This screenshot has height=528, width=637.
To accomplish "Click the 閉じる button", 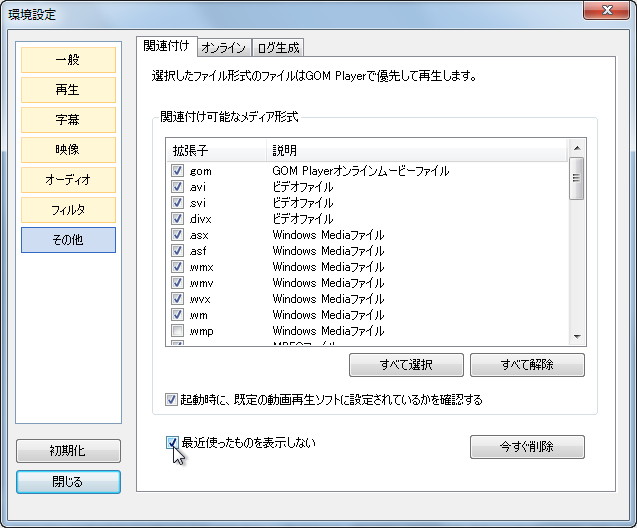I will click(68, 482).
